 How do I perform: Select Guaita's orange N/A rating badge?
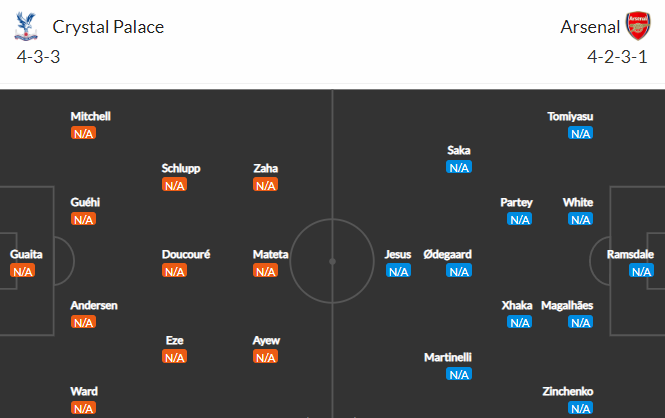[x=22, y=271]
